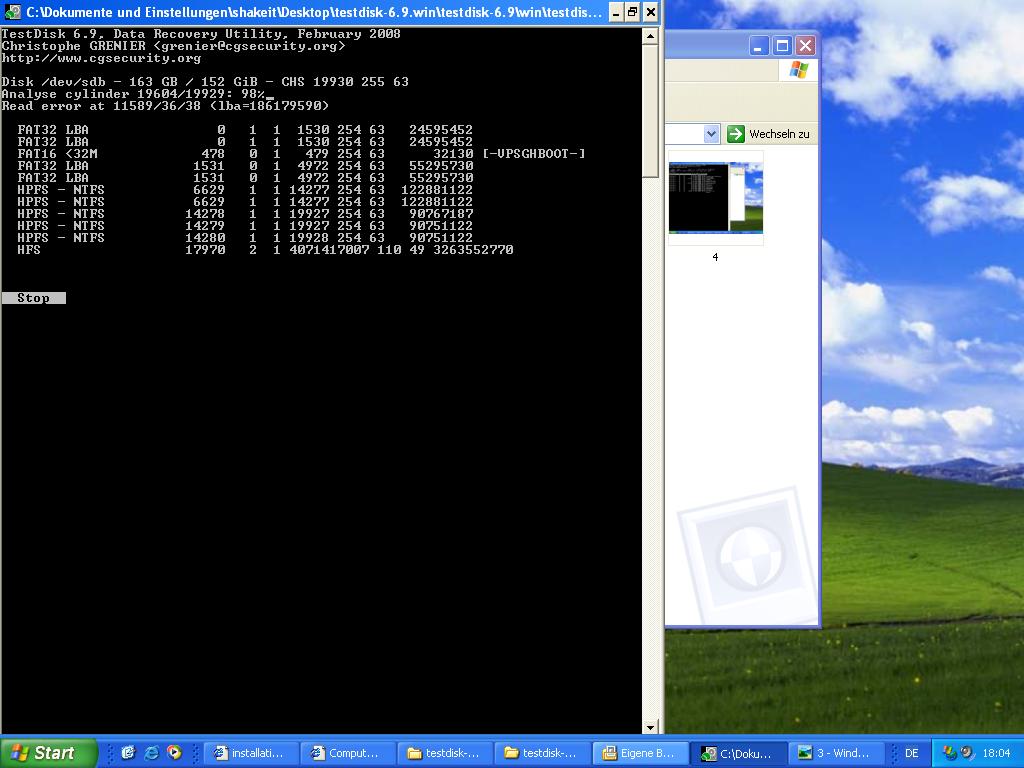The width and height of the screenshot is (1024, 768).
Task: Select the HPFS - NTFS row starting 14280
Action: click(245, 238)
